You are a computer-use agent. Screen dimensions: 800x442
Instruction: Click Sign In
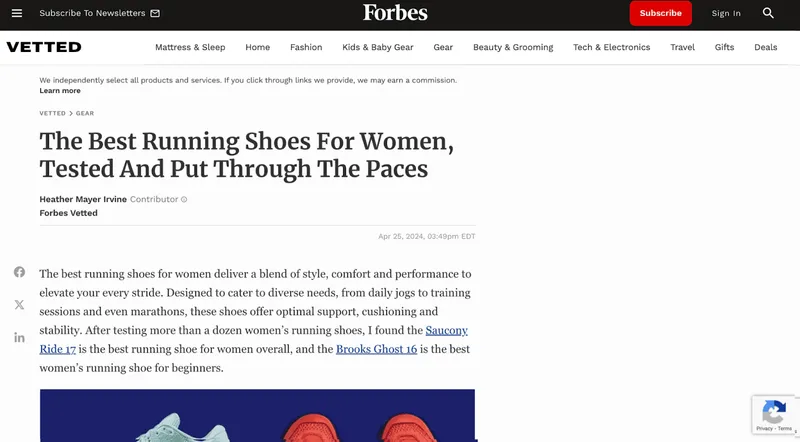point(726,13)
